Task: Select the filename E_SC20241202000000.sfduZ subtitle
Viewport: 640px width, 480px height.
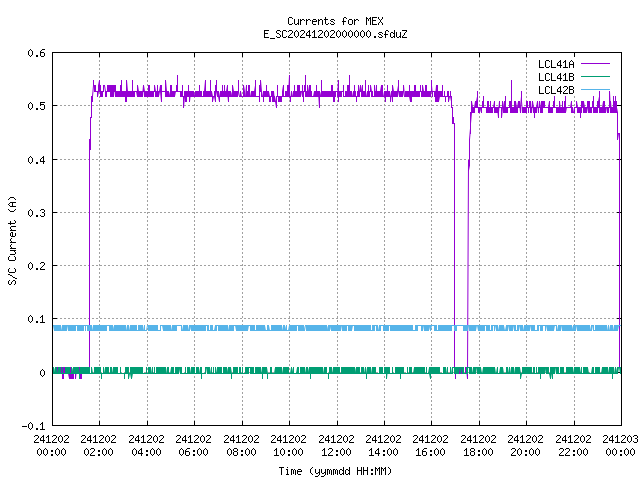Action: 335,34
